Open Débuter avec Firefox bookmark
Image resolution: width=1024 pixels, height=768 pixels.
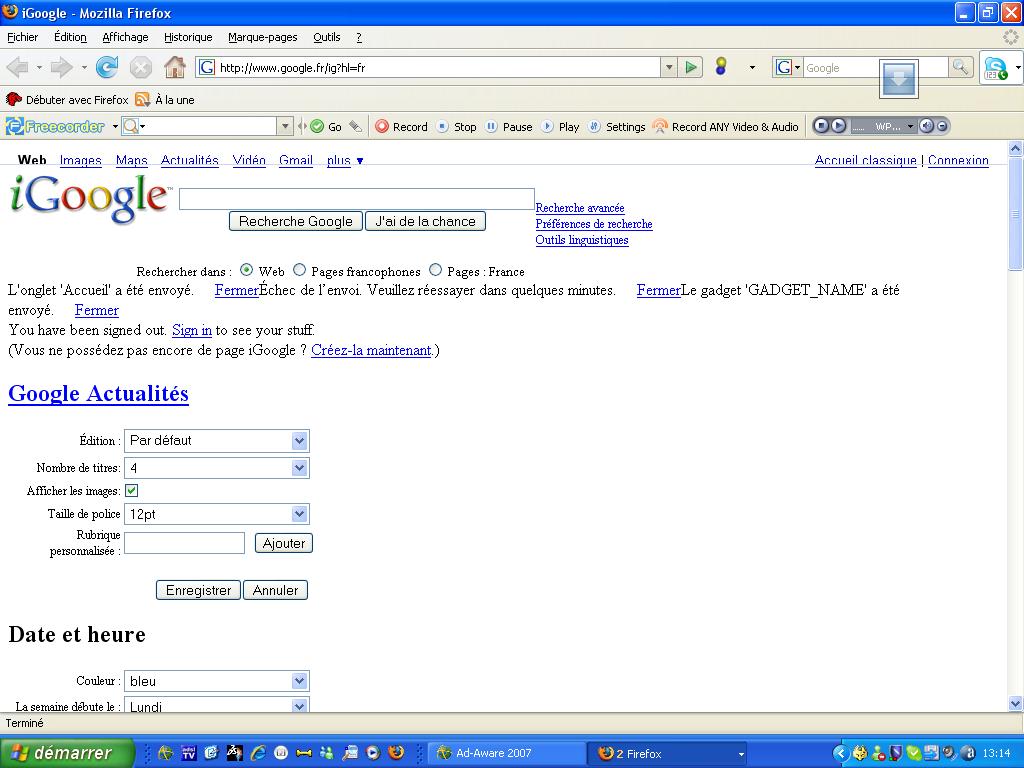tap(67, 100)
